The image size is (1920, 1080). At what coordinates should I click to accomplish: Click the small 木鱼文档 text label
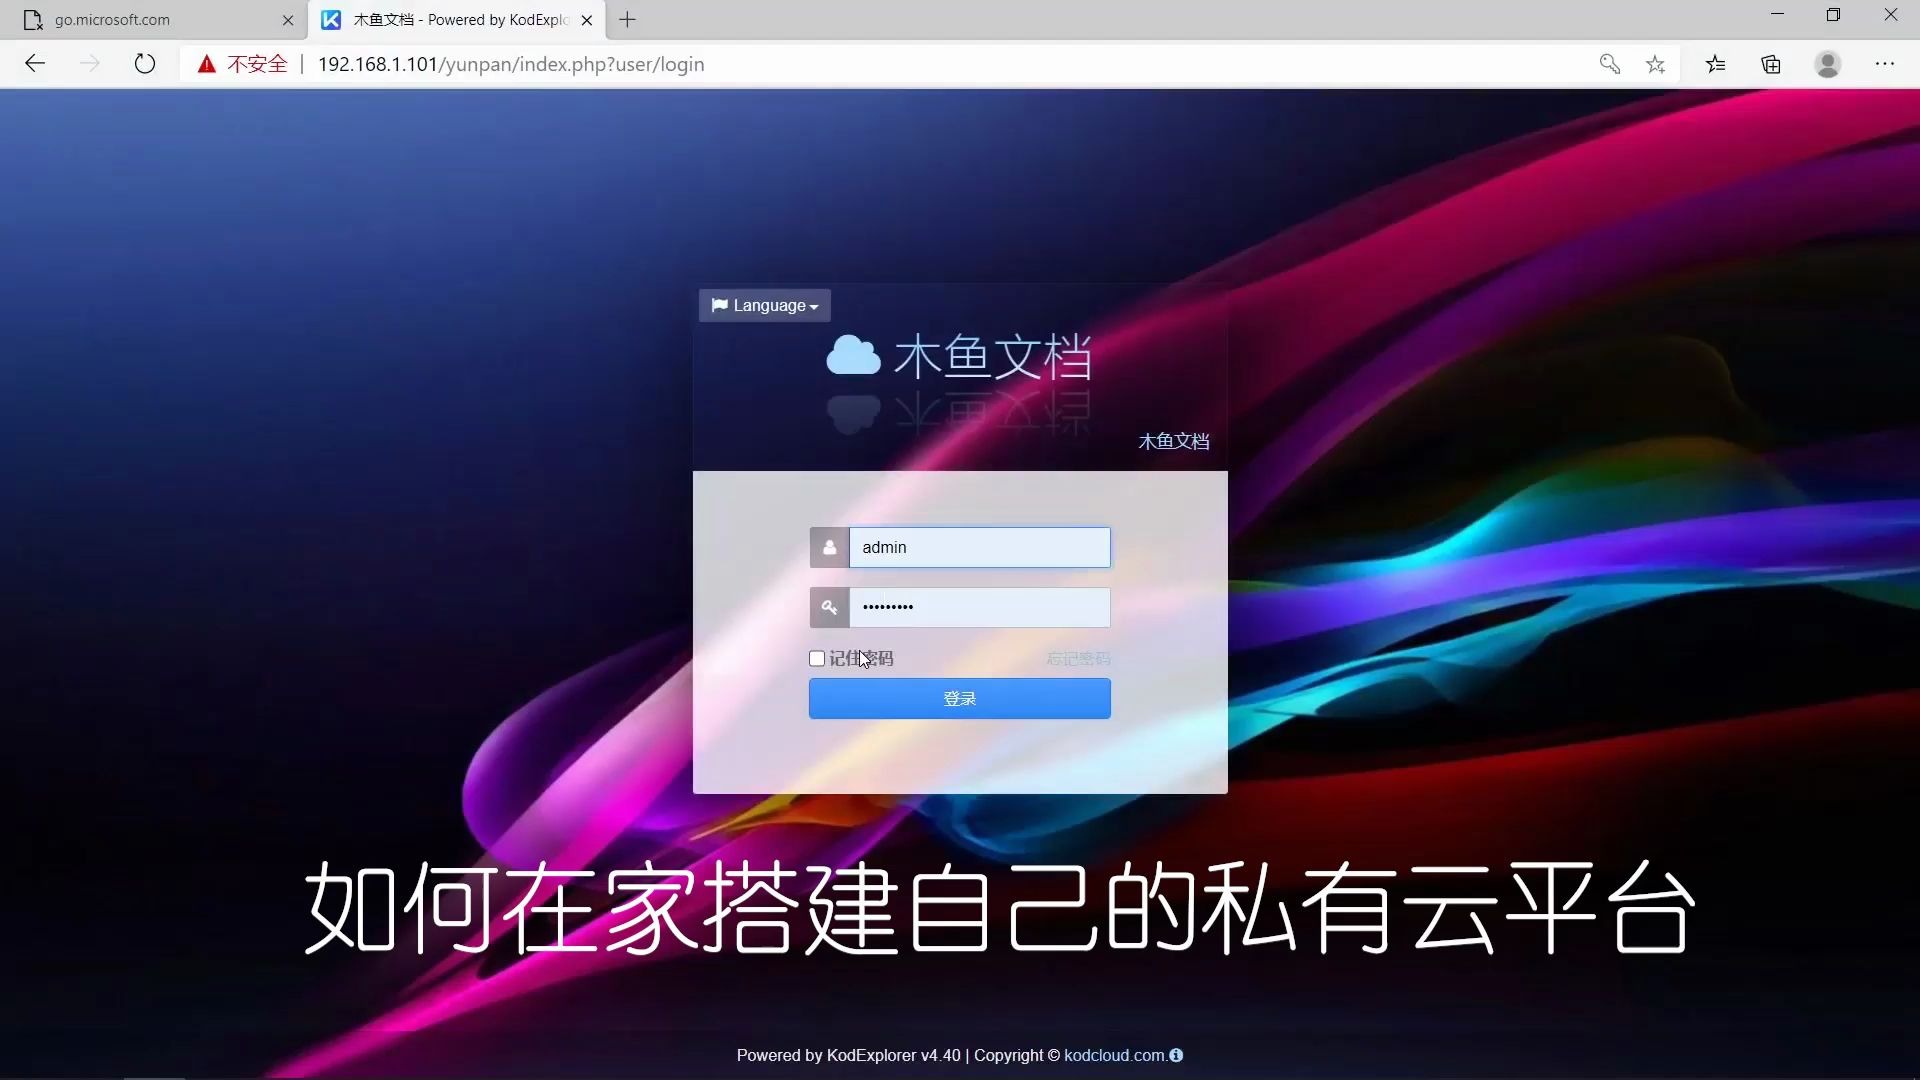[1174, 442]
